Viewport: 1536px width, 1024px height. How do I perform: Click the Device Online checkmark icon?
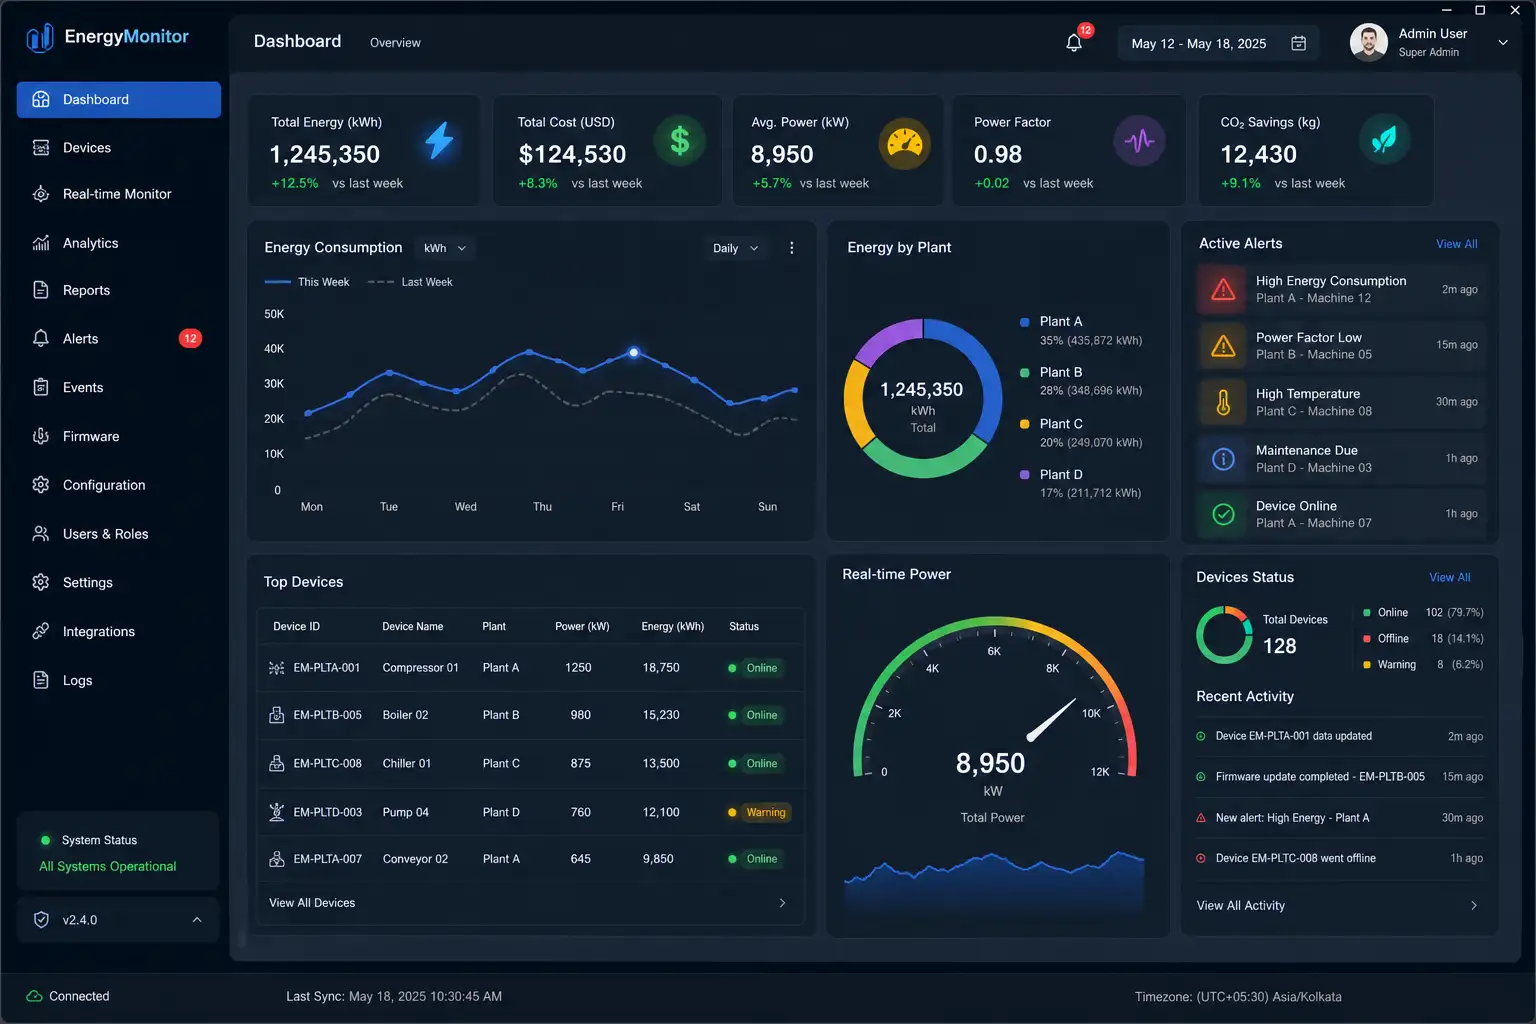click(x=1223, y=514)
